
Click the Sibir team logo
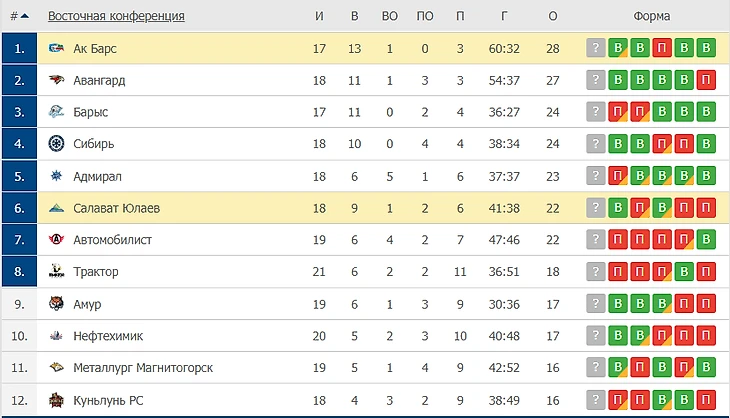click(56, 144)
